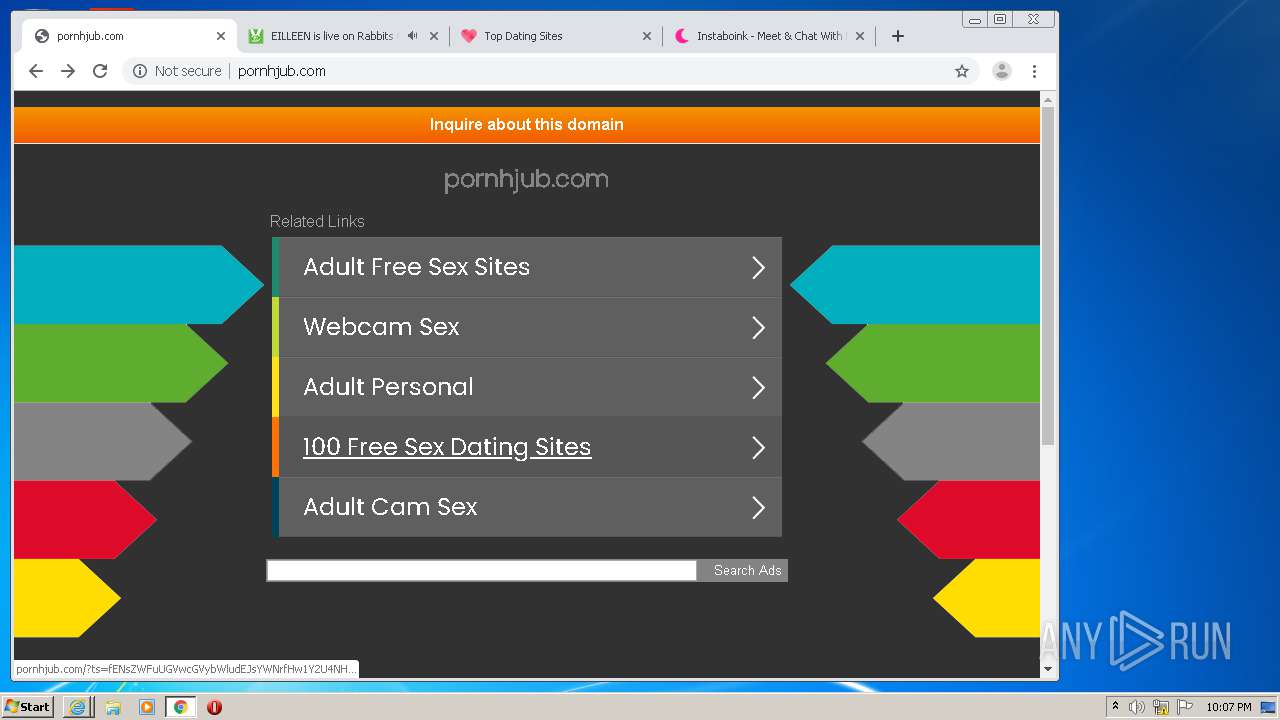Open the Chrome profile avatar
Viewport: 1280px width, 720px height.
[1001, 71]
